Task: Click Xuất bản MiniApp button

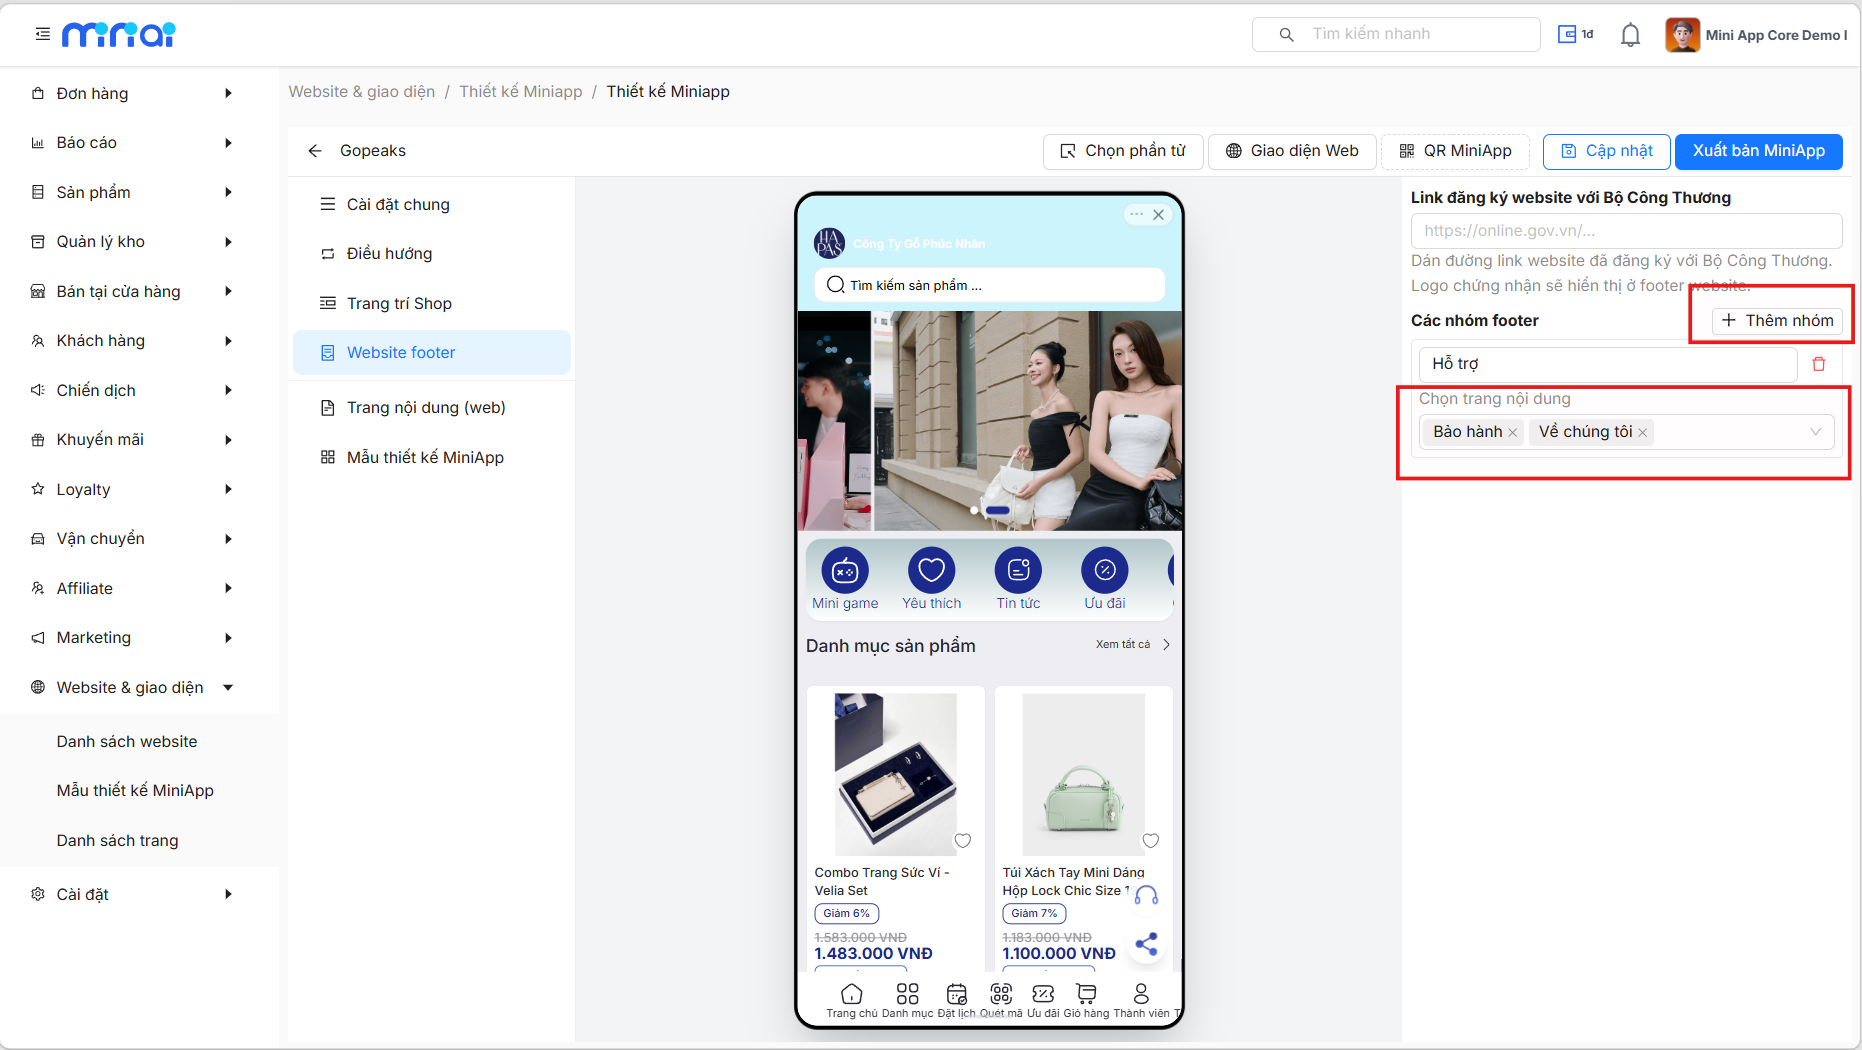Action: pos(1758,151)
